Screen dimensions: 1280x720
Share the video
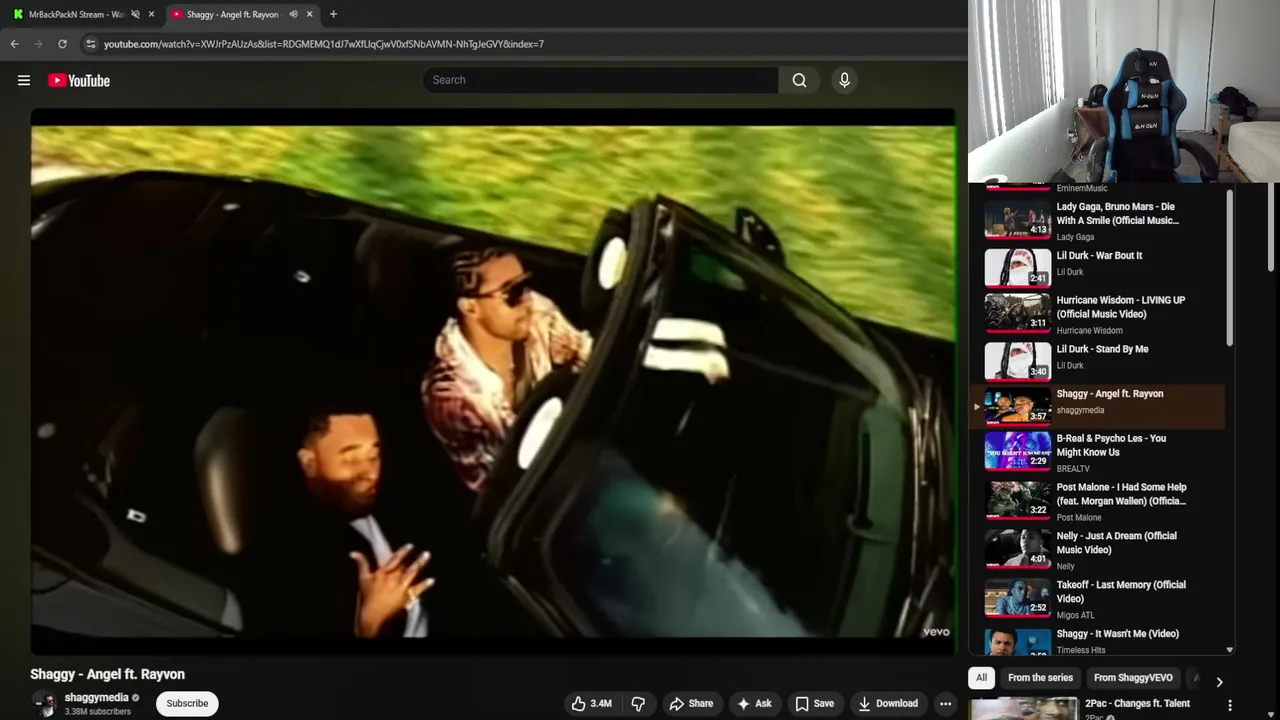click(691, 704)
